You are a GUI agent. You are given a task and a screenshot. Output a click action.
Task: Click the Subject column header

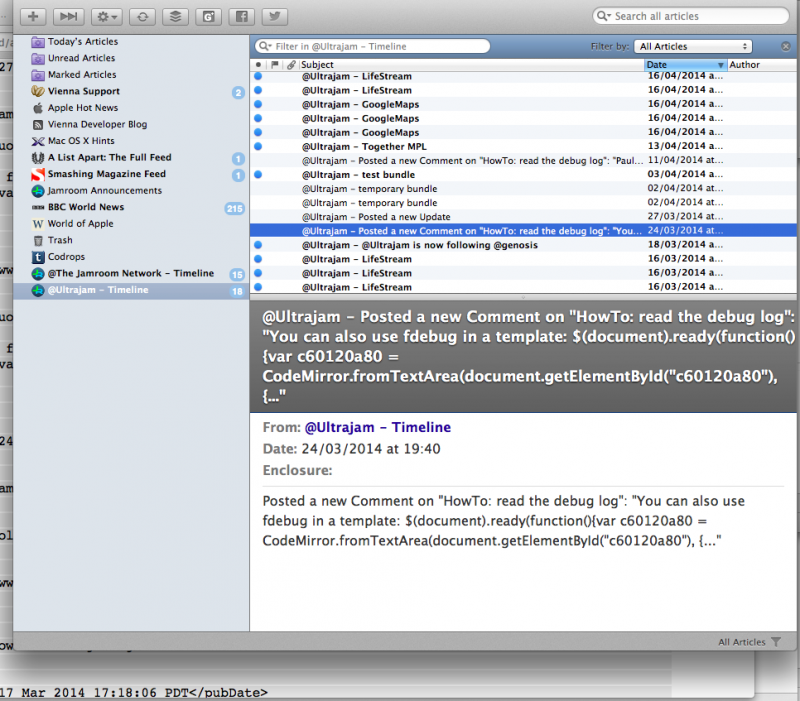tap(470, 64)
